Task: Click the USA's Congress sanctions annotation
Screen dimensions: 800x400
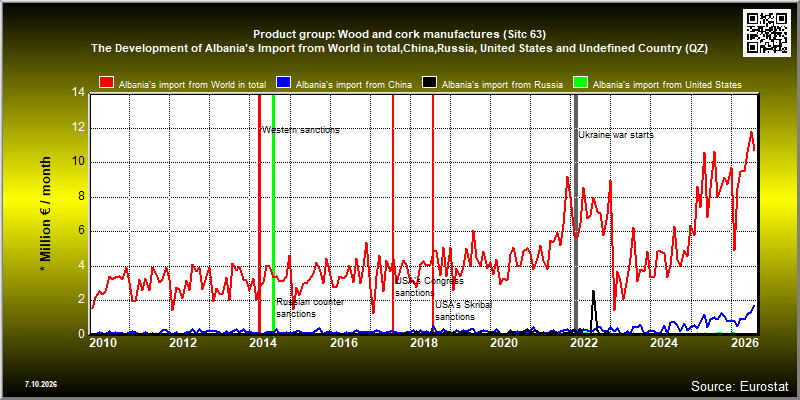Action: [430, 287]
